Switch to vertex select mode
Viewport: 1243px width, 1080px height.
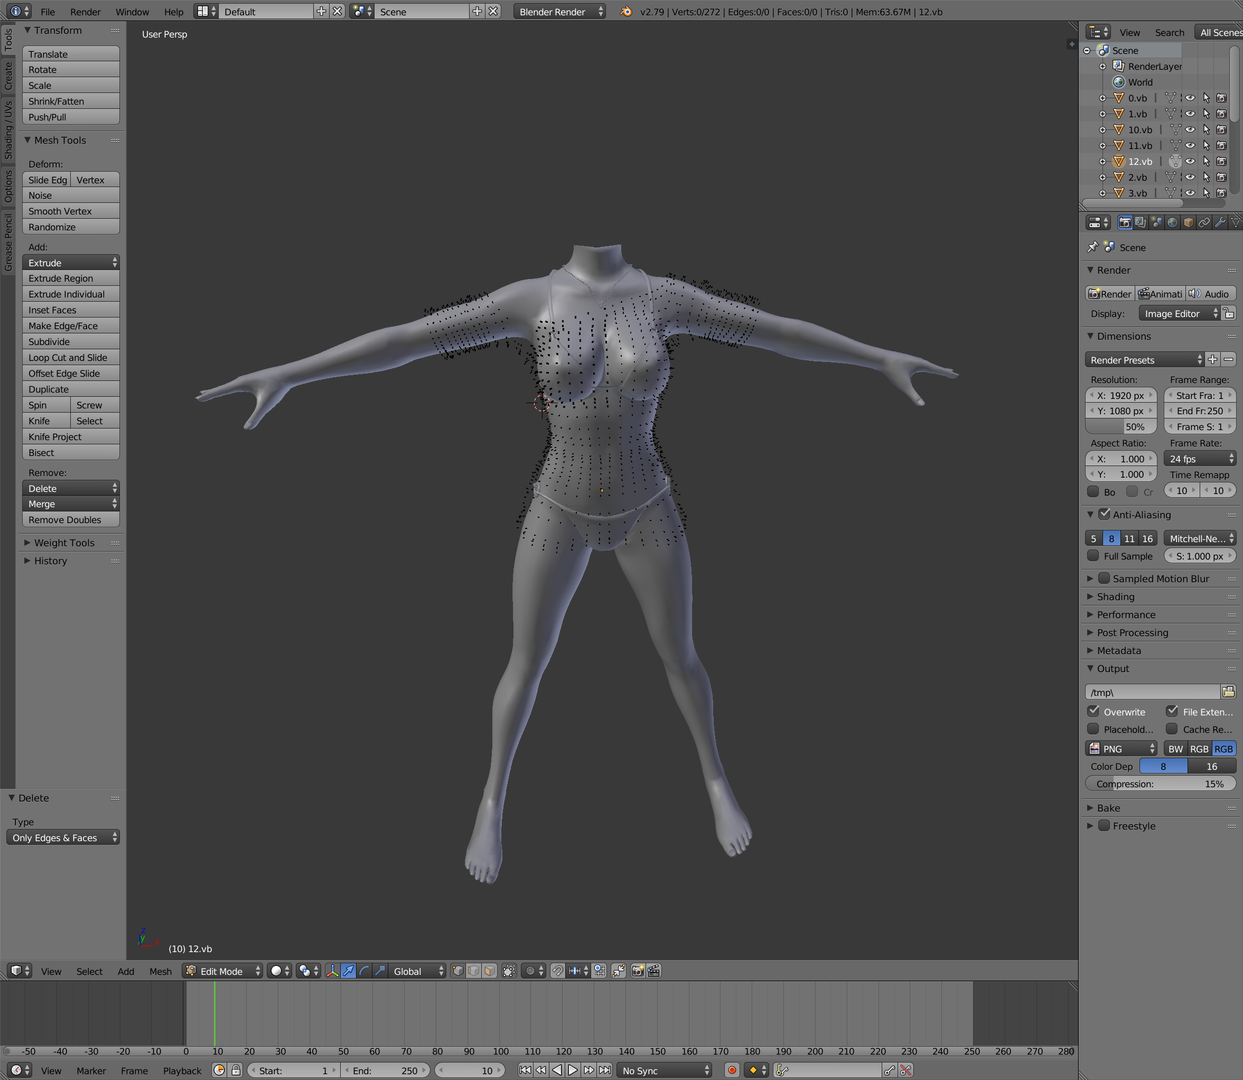tap(458, 971)
